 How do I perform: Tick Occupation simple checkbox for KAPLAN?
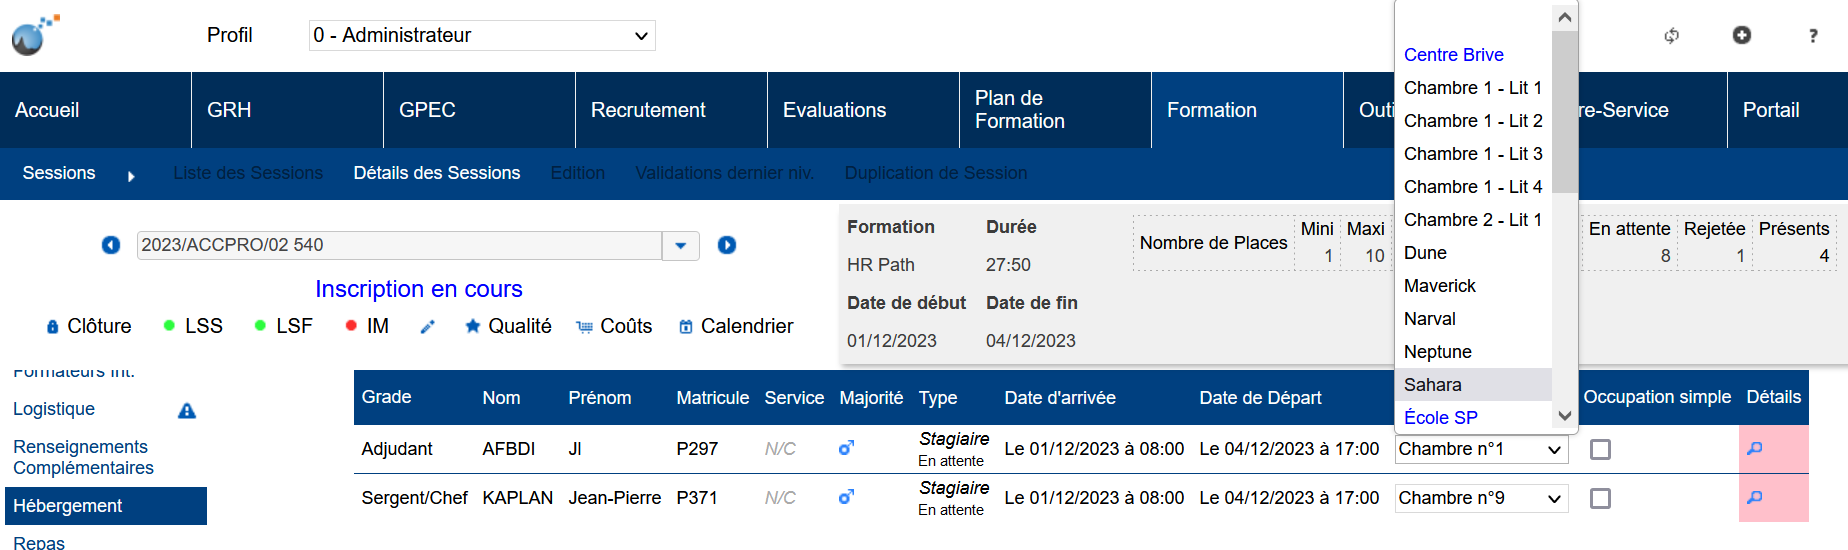[x=1600, y=499]
